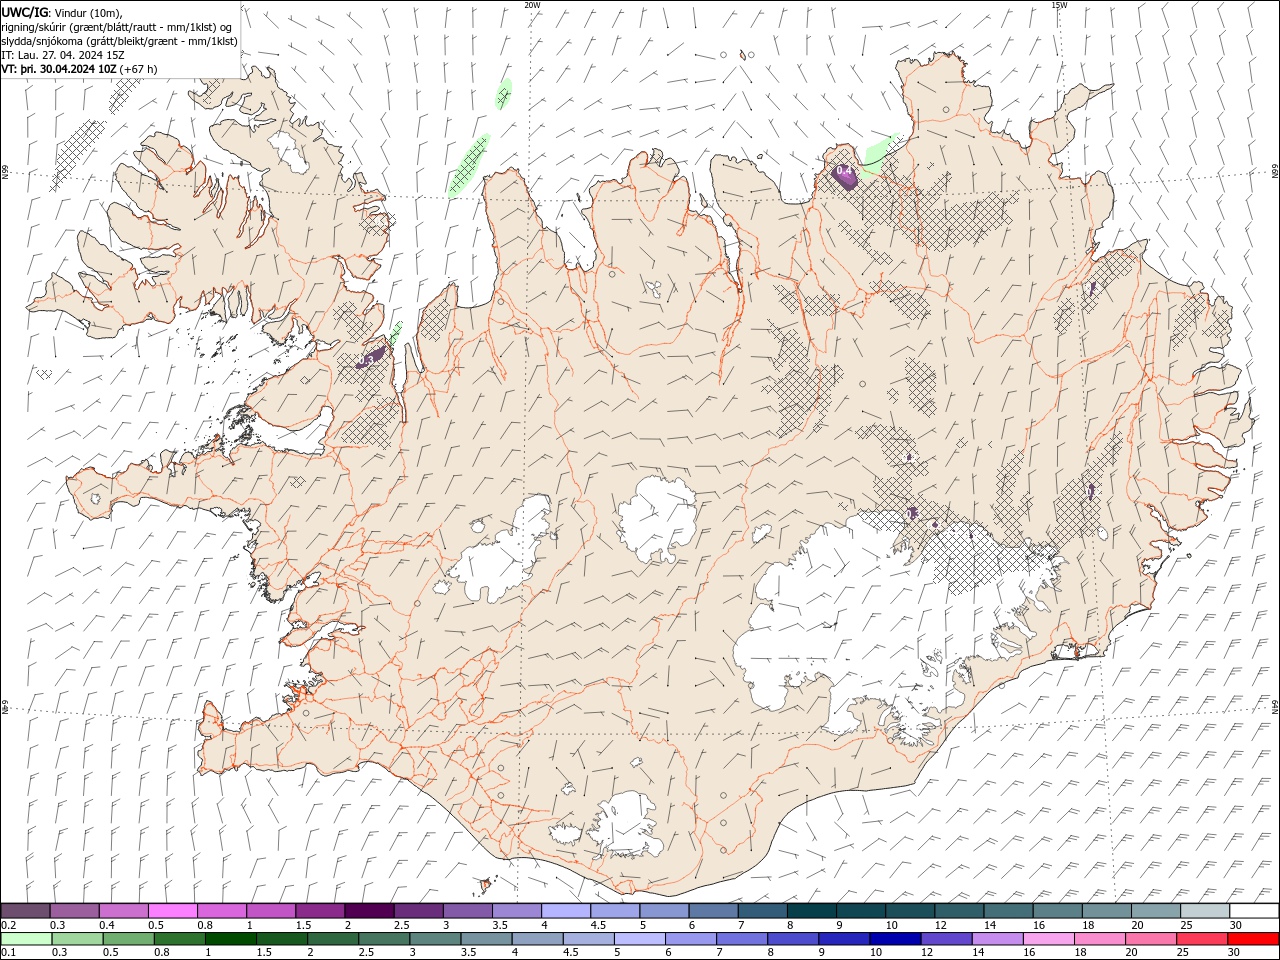The image size is (1280, 960).
Task: Select the lower legend swatch labeled 14
Action: (x=996, y=939)
